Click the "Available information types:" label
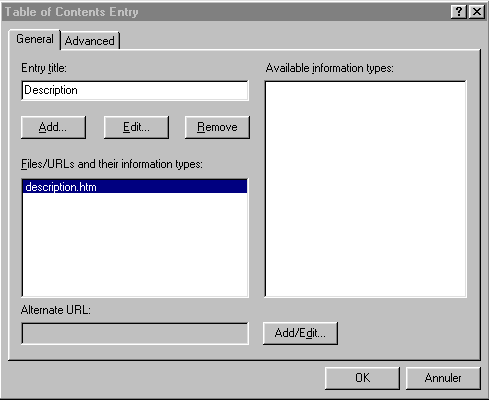Viewport: 489px width, 400px height. pyautogui.click(x=330, y=68)
